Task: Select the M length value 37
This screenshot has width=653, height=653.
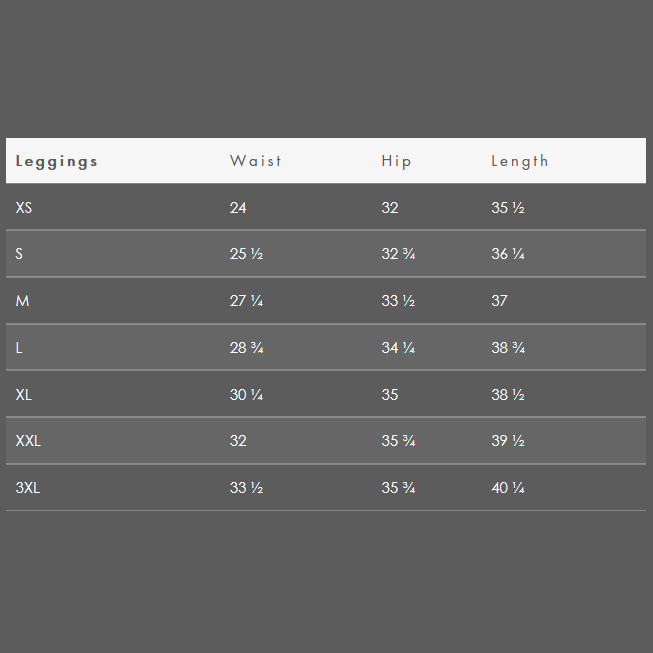Action: pyautogui.click(x=499, y=301)
